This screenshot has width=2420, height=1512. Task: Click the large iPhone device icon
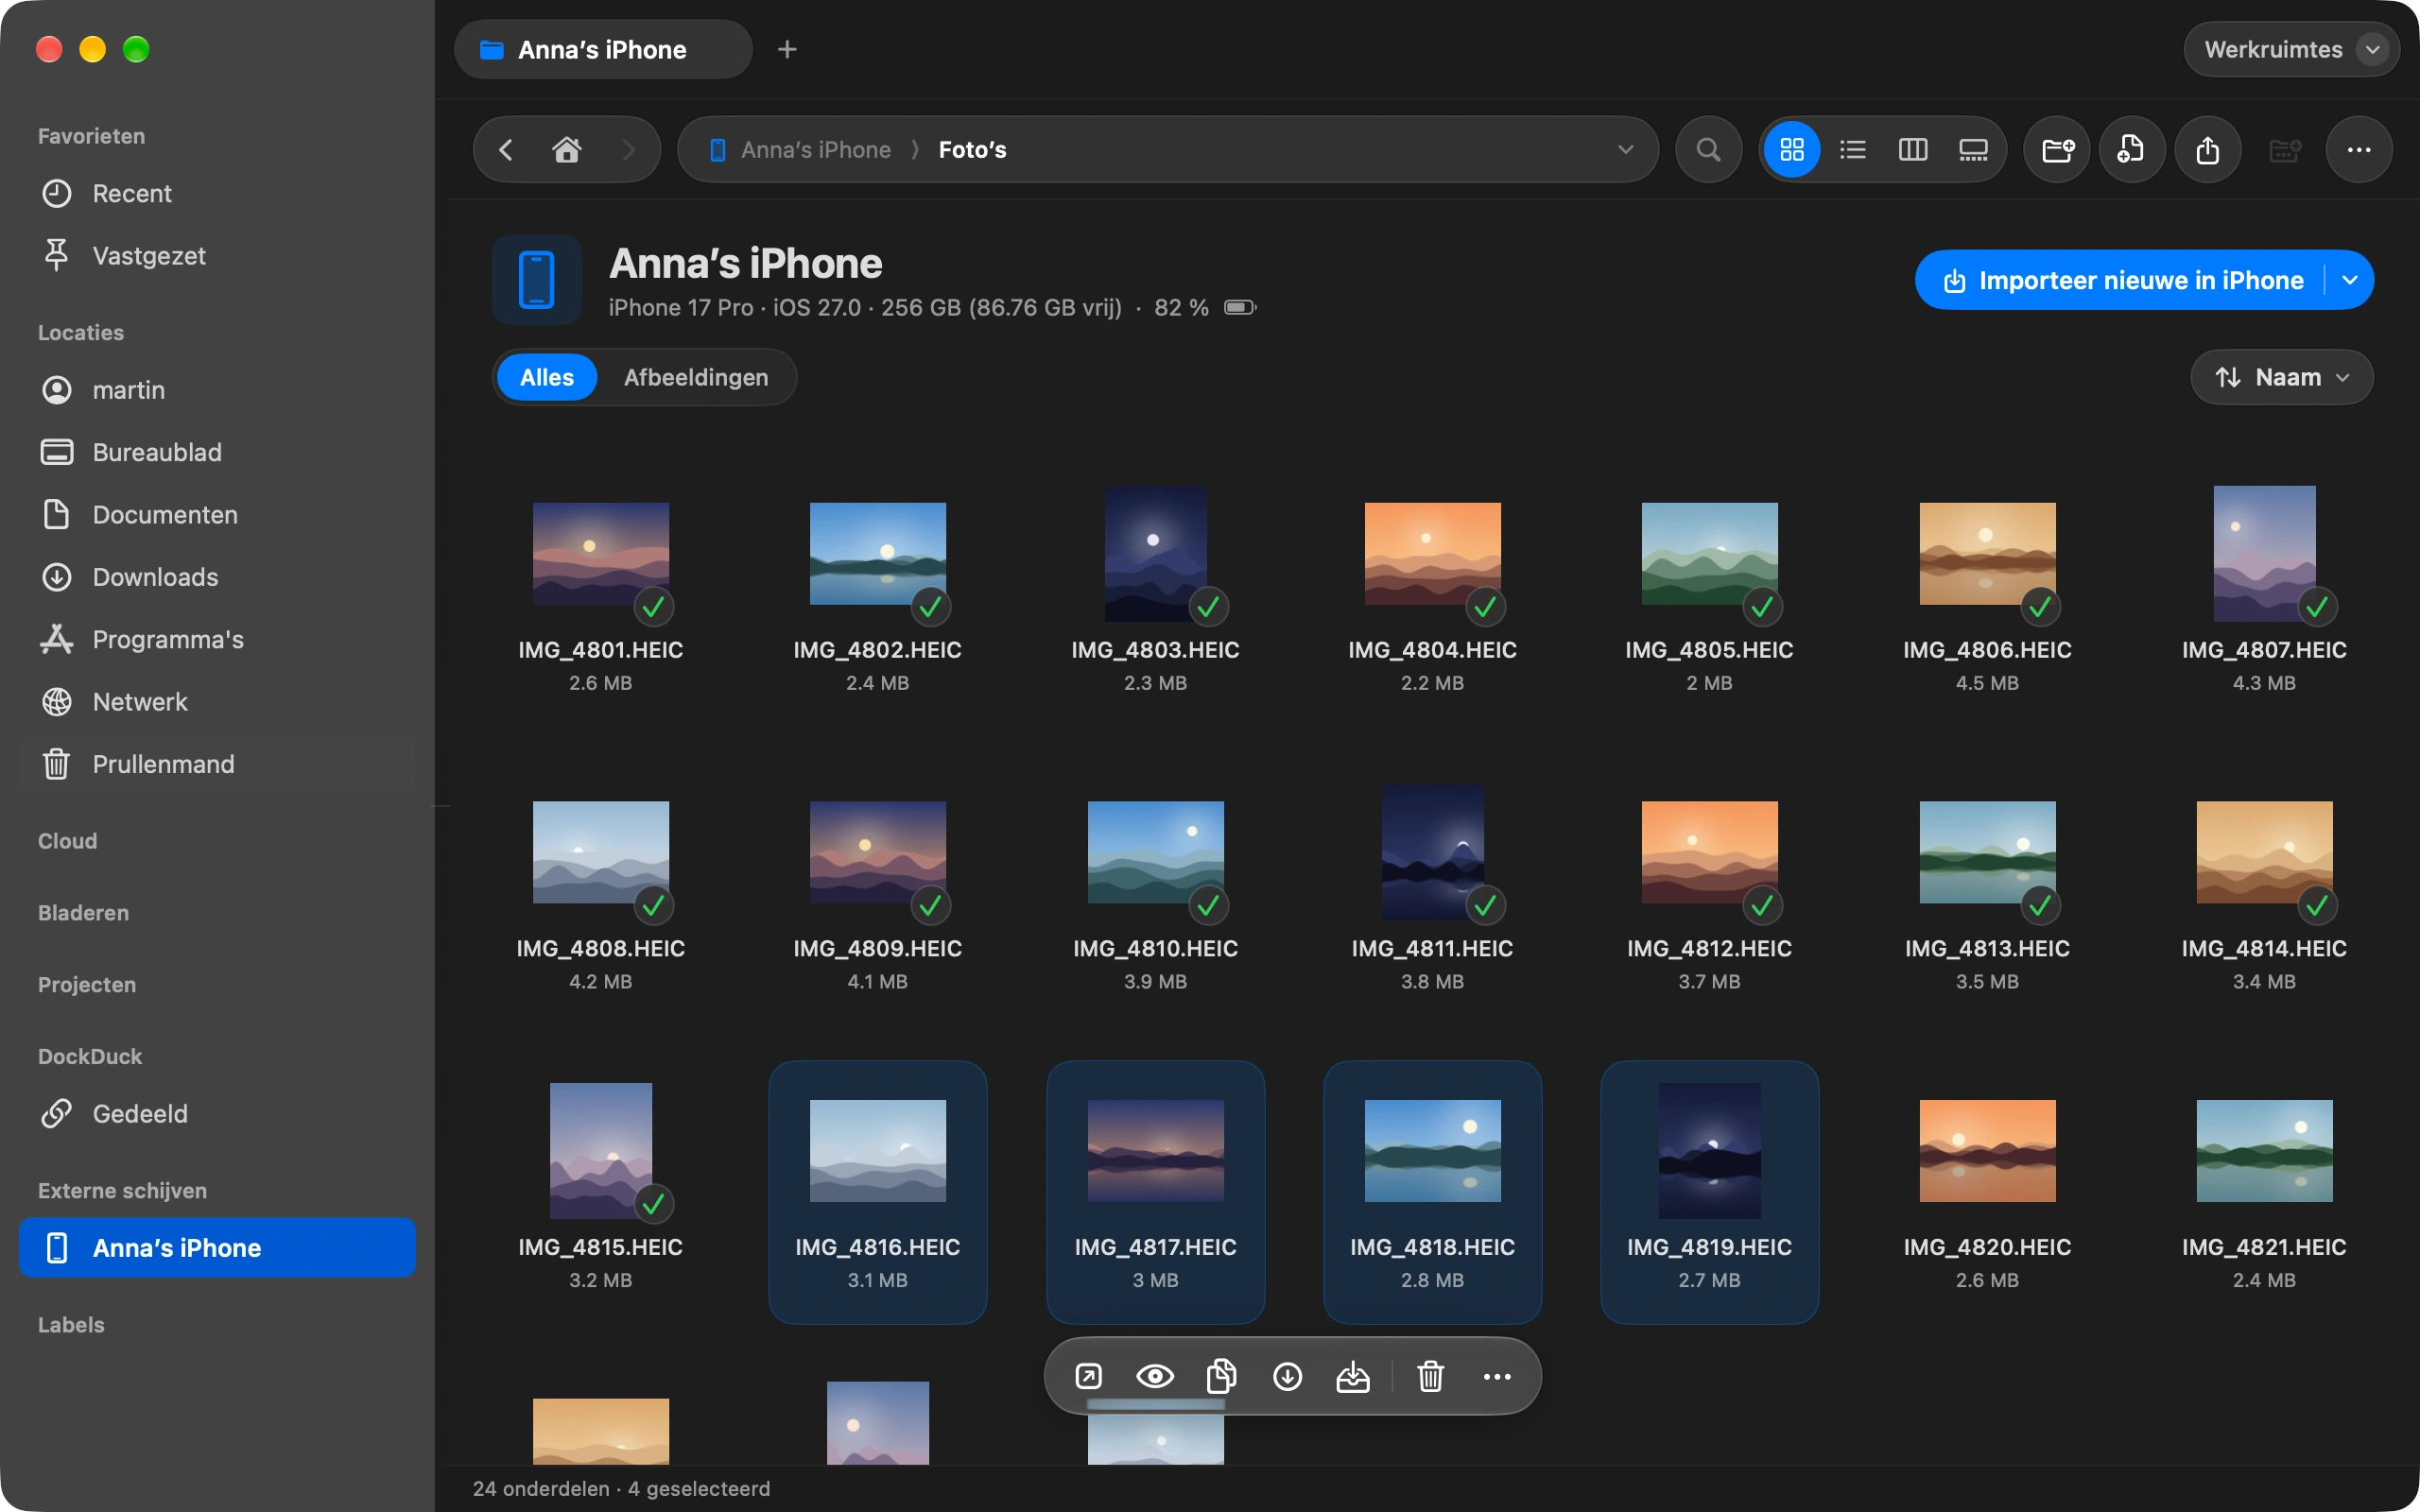(537, 280)
